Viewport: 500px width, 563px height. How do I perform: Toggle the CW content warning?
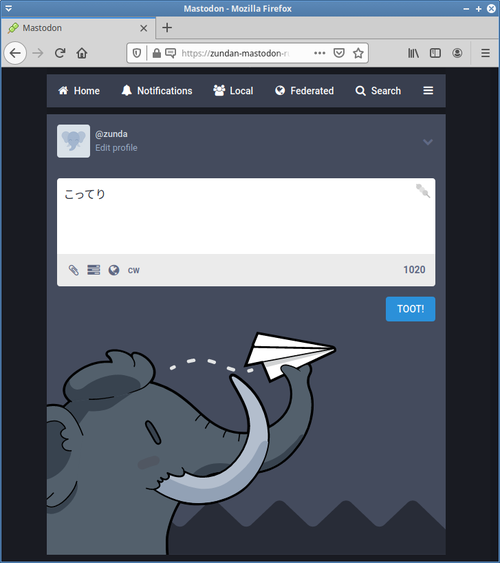coord(134,270)
